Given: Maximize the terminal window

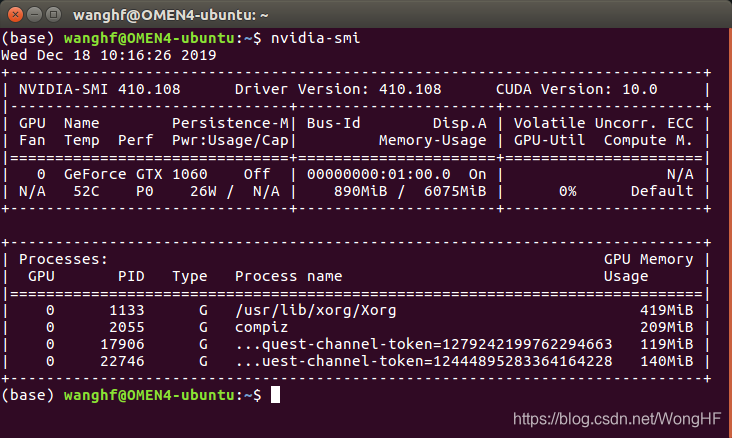Looking at the screenshot, I should 54,14.
